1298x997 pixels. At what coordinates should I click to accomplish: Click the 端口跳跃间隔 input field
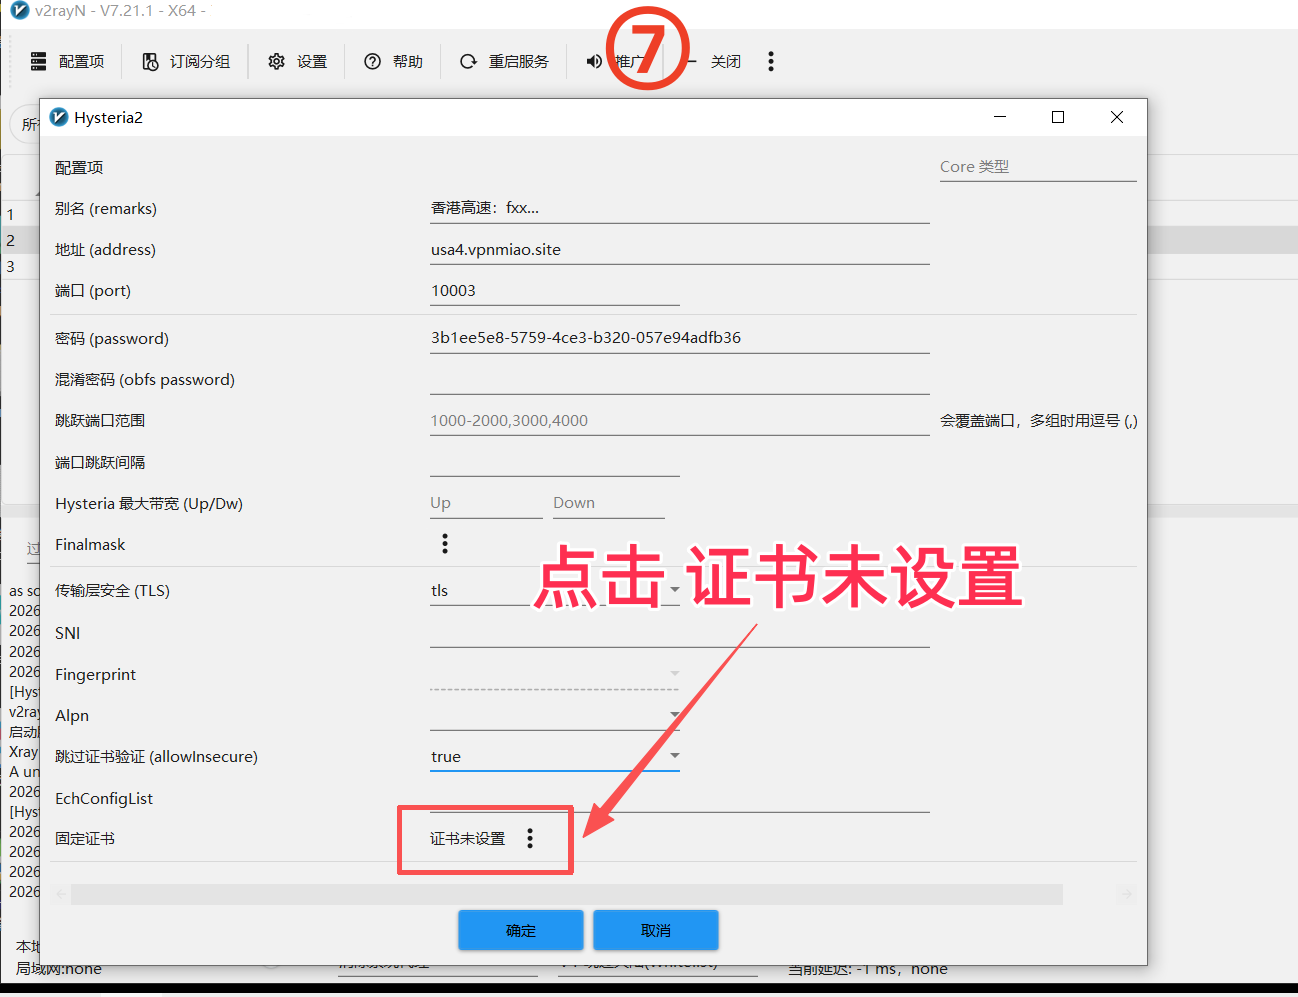[555, 462]
